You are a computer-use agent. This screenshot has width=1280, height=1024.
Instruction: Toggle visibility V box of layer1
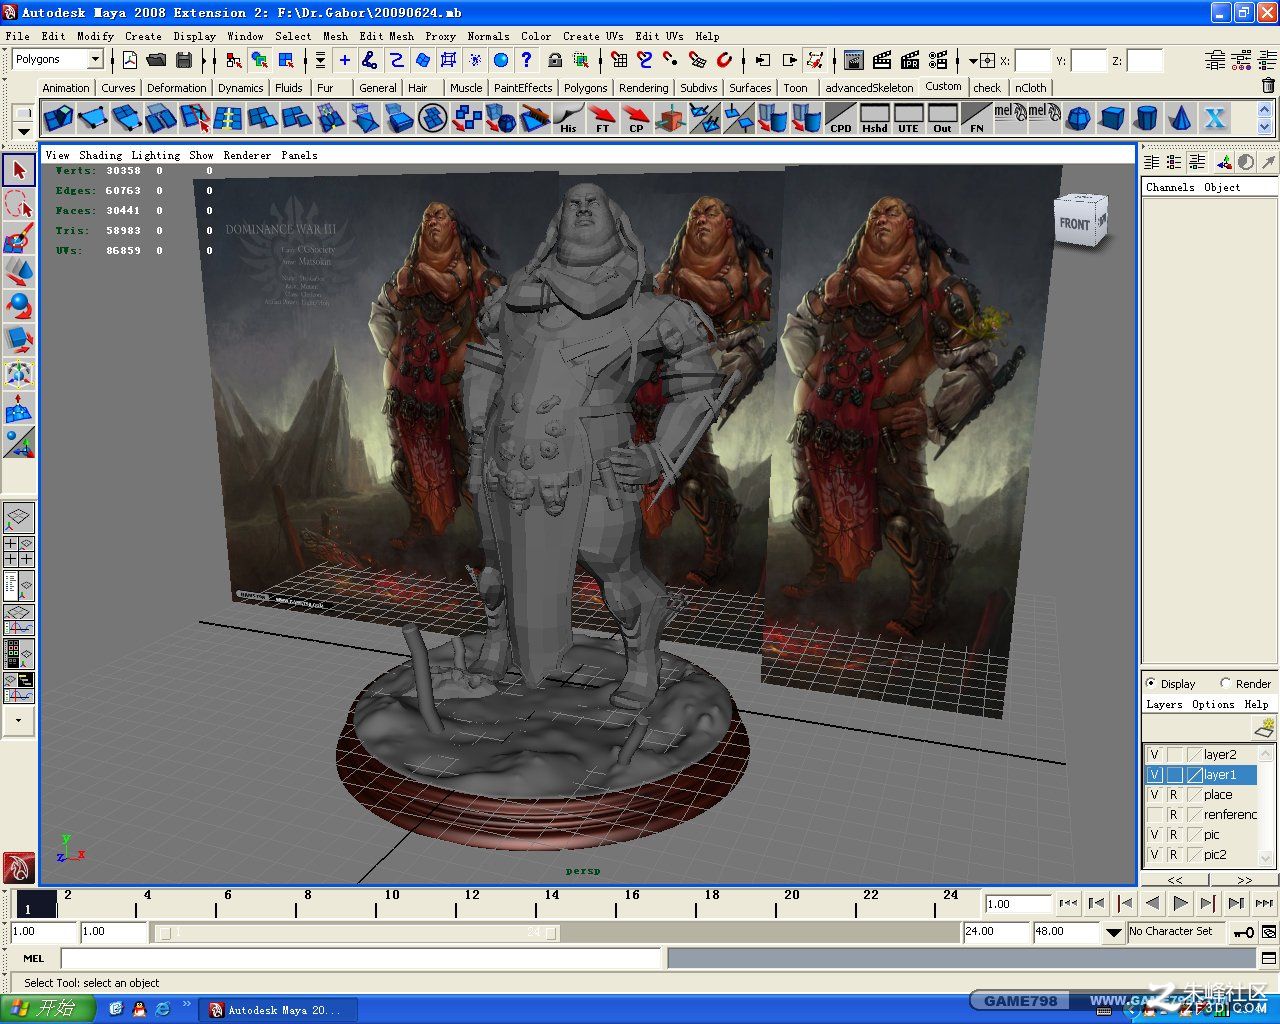[x=1155, y=775]
